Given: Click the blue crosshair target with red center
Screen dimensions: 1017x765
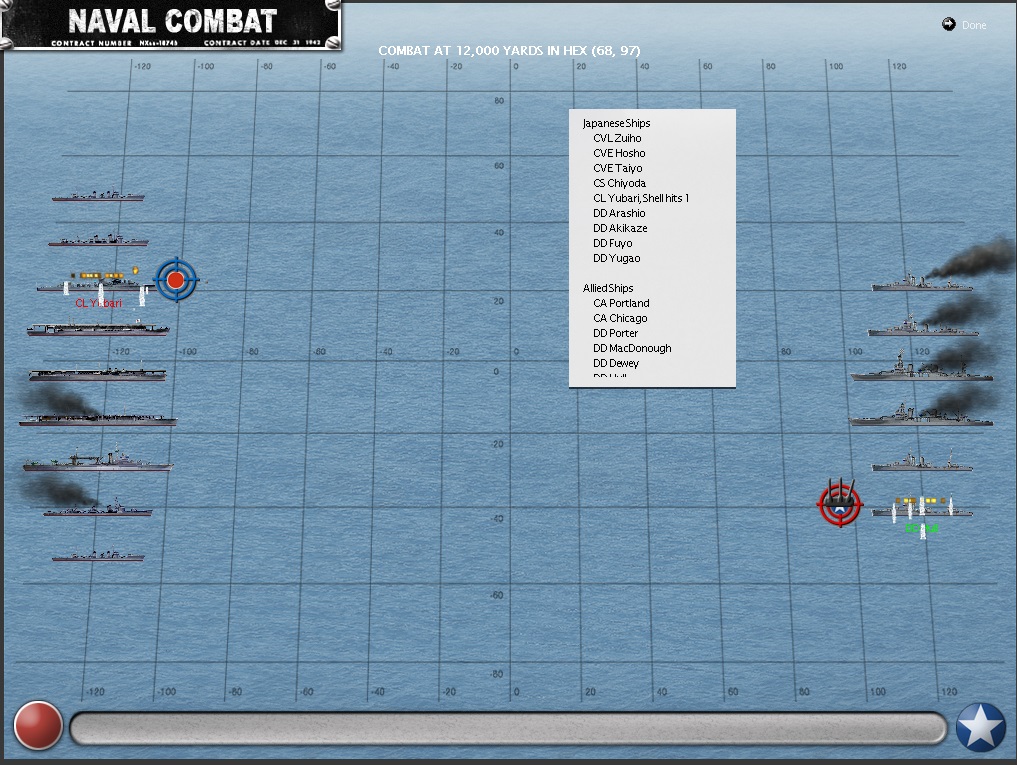Looking at the screenshot, I should (176, 280).
